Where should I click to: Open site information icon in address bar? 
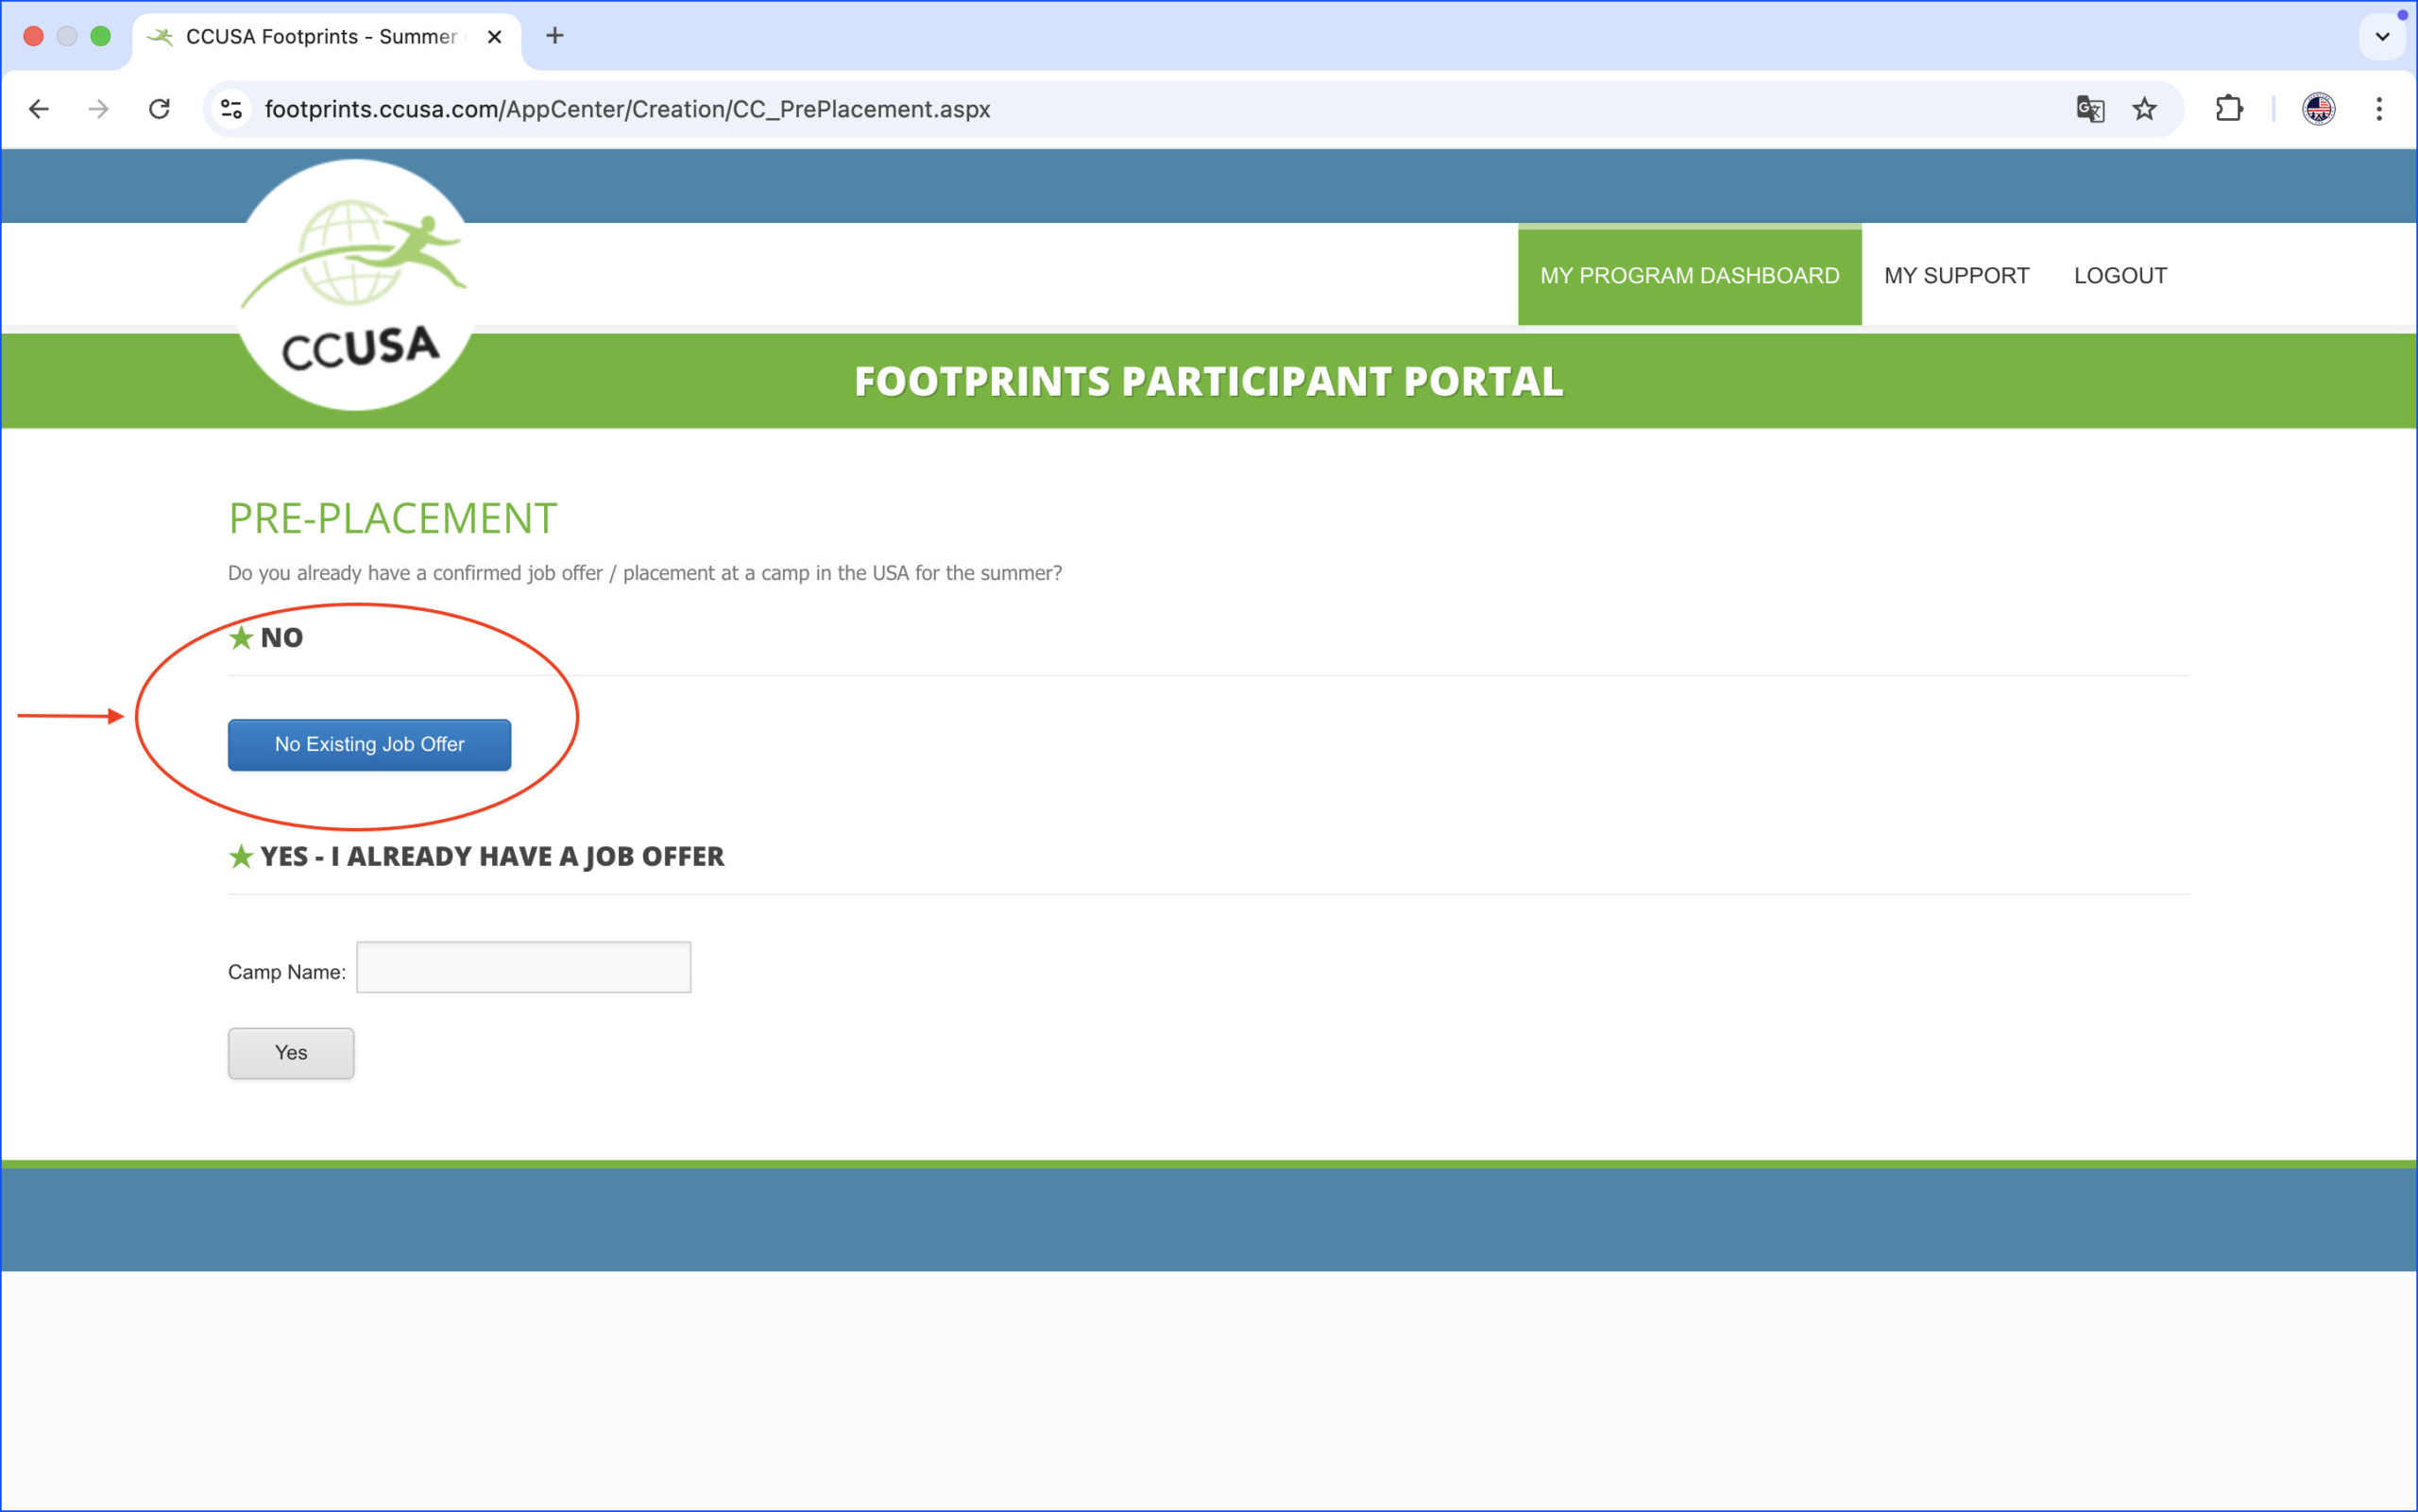232,109
